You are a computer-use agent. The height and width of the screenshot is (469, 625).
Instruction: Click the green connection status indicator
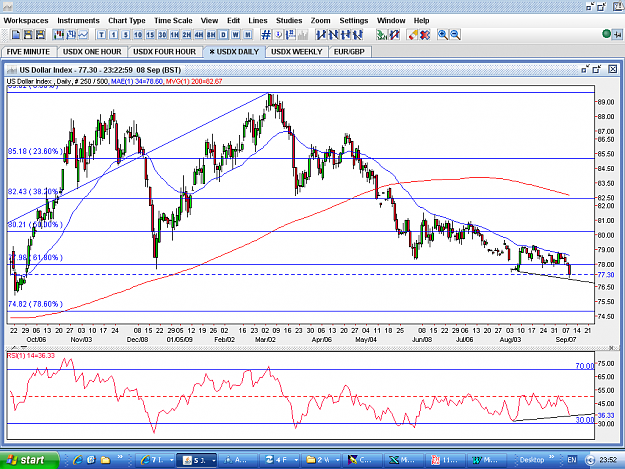606,34
